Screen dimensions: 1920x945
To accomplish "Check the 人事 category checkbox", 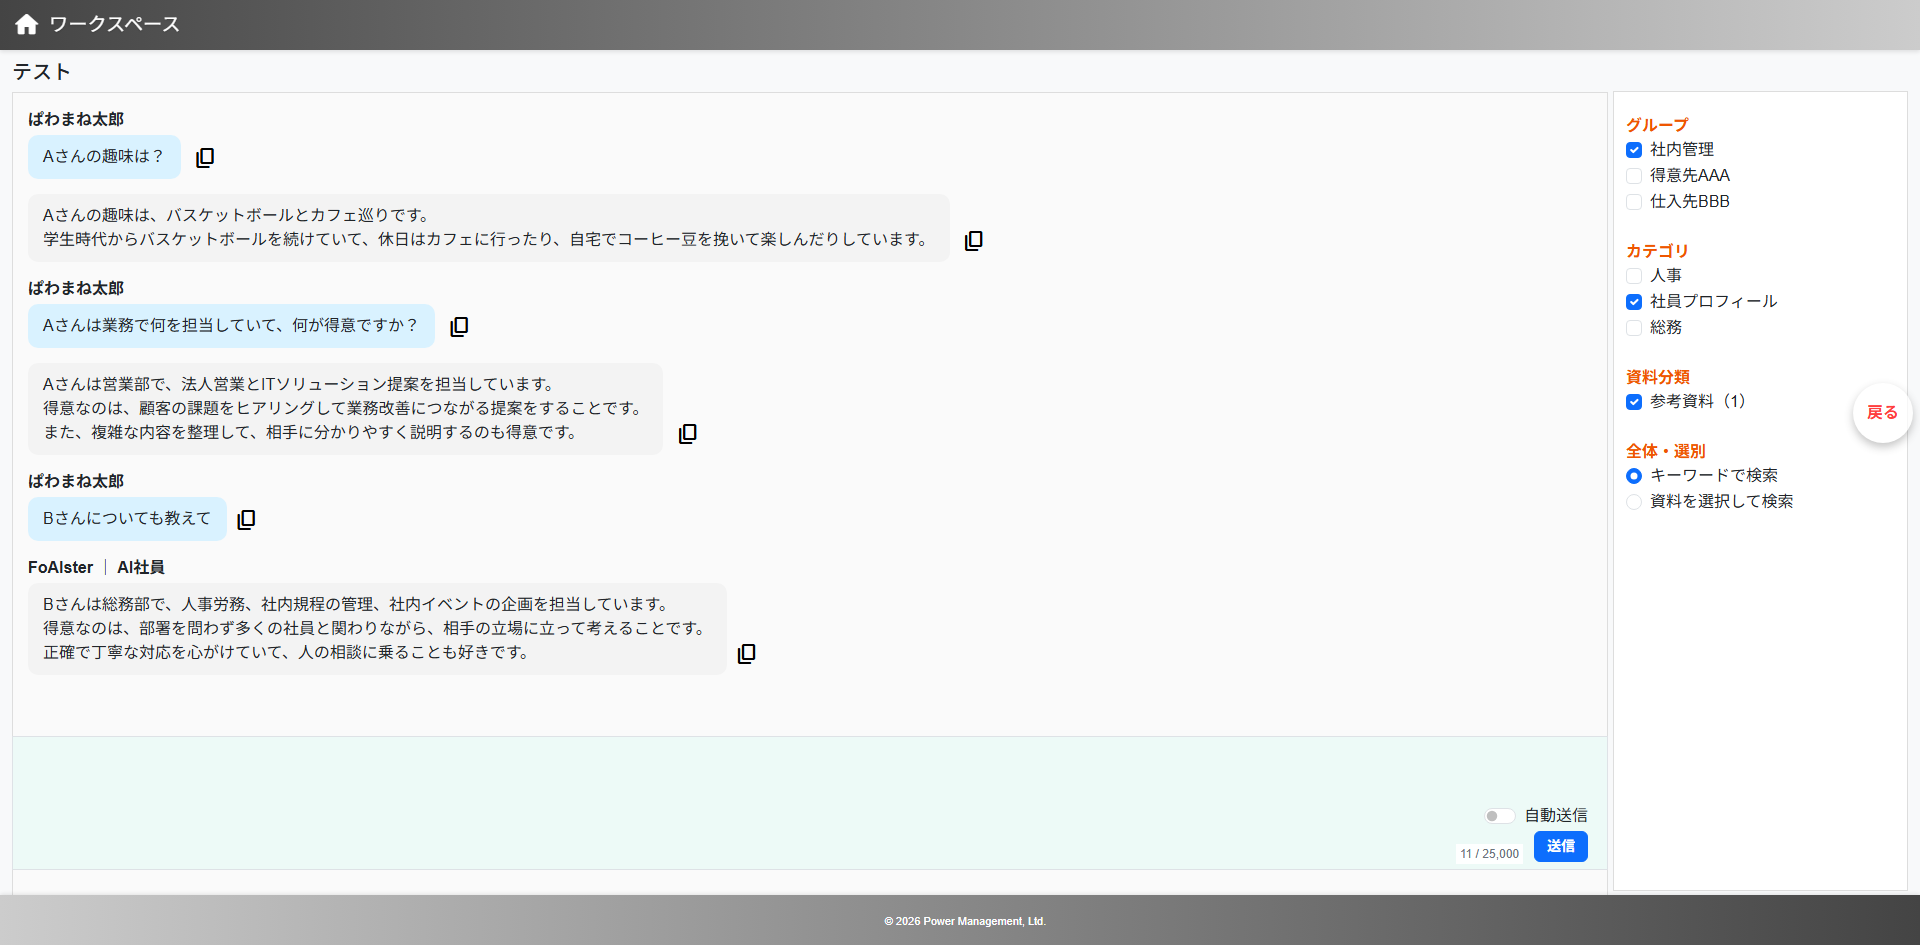I will (x=1634, y=276).
